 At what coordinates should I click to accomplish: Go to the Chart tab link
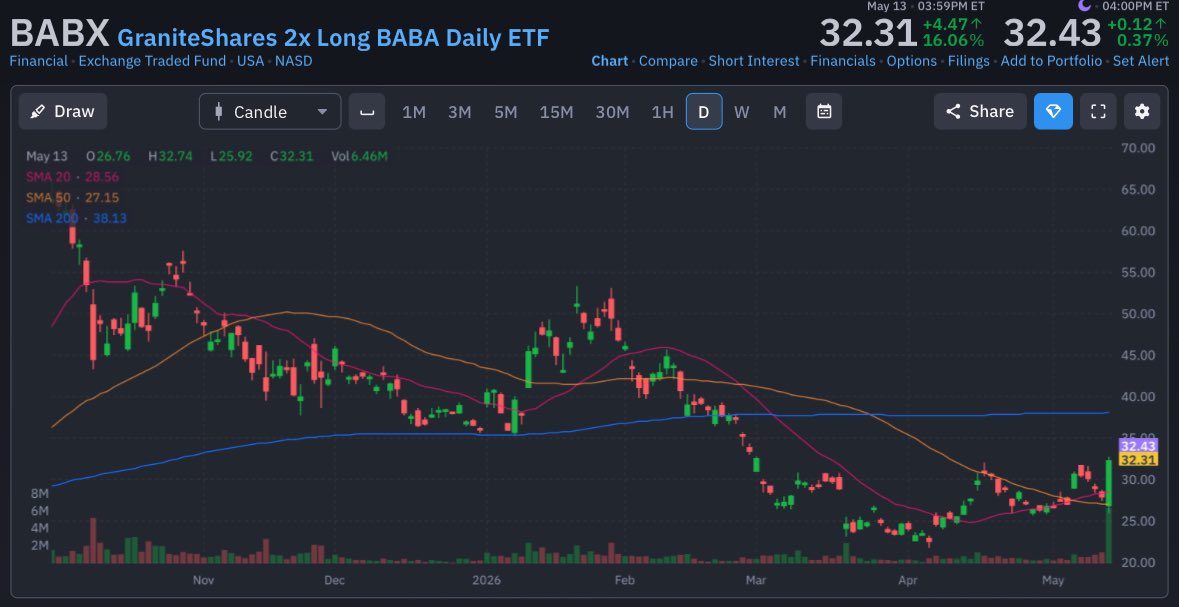(x=610, y=61)
